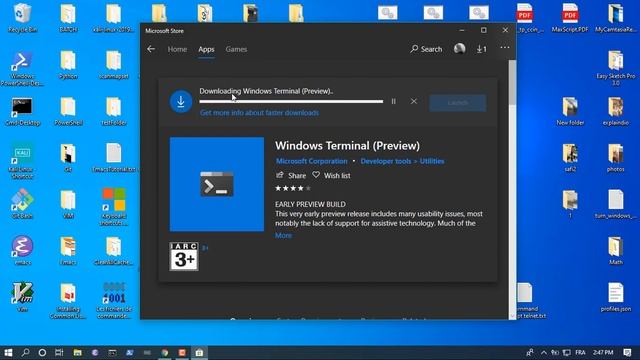Select the testFolder desktop folder
This screenshot has height=360, width=640.
pos(114,111)
